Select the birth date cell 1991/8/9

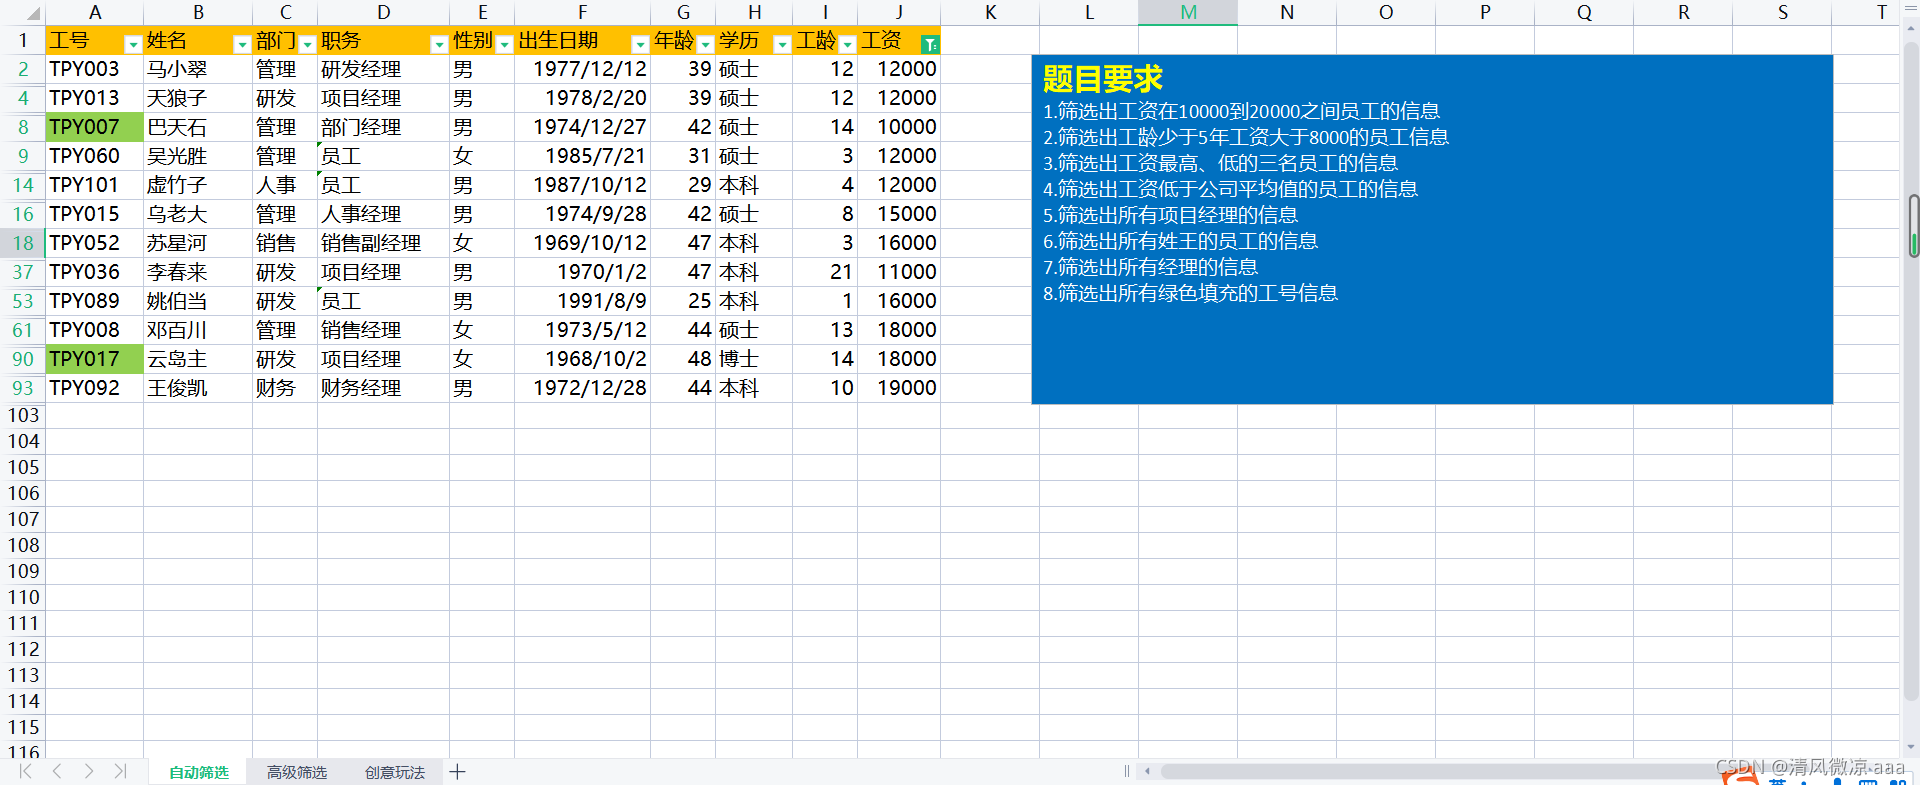583,301
